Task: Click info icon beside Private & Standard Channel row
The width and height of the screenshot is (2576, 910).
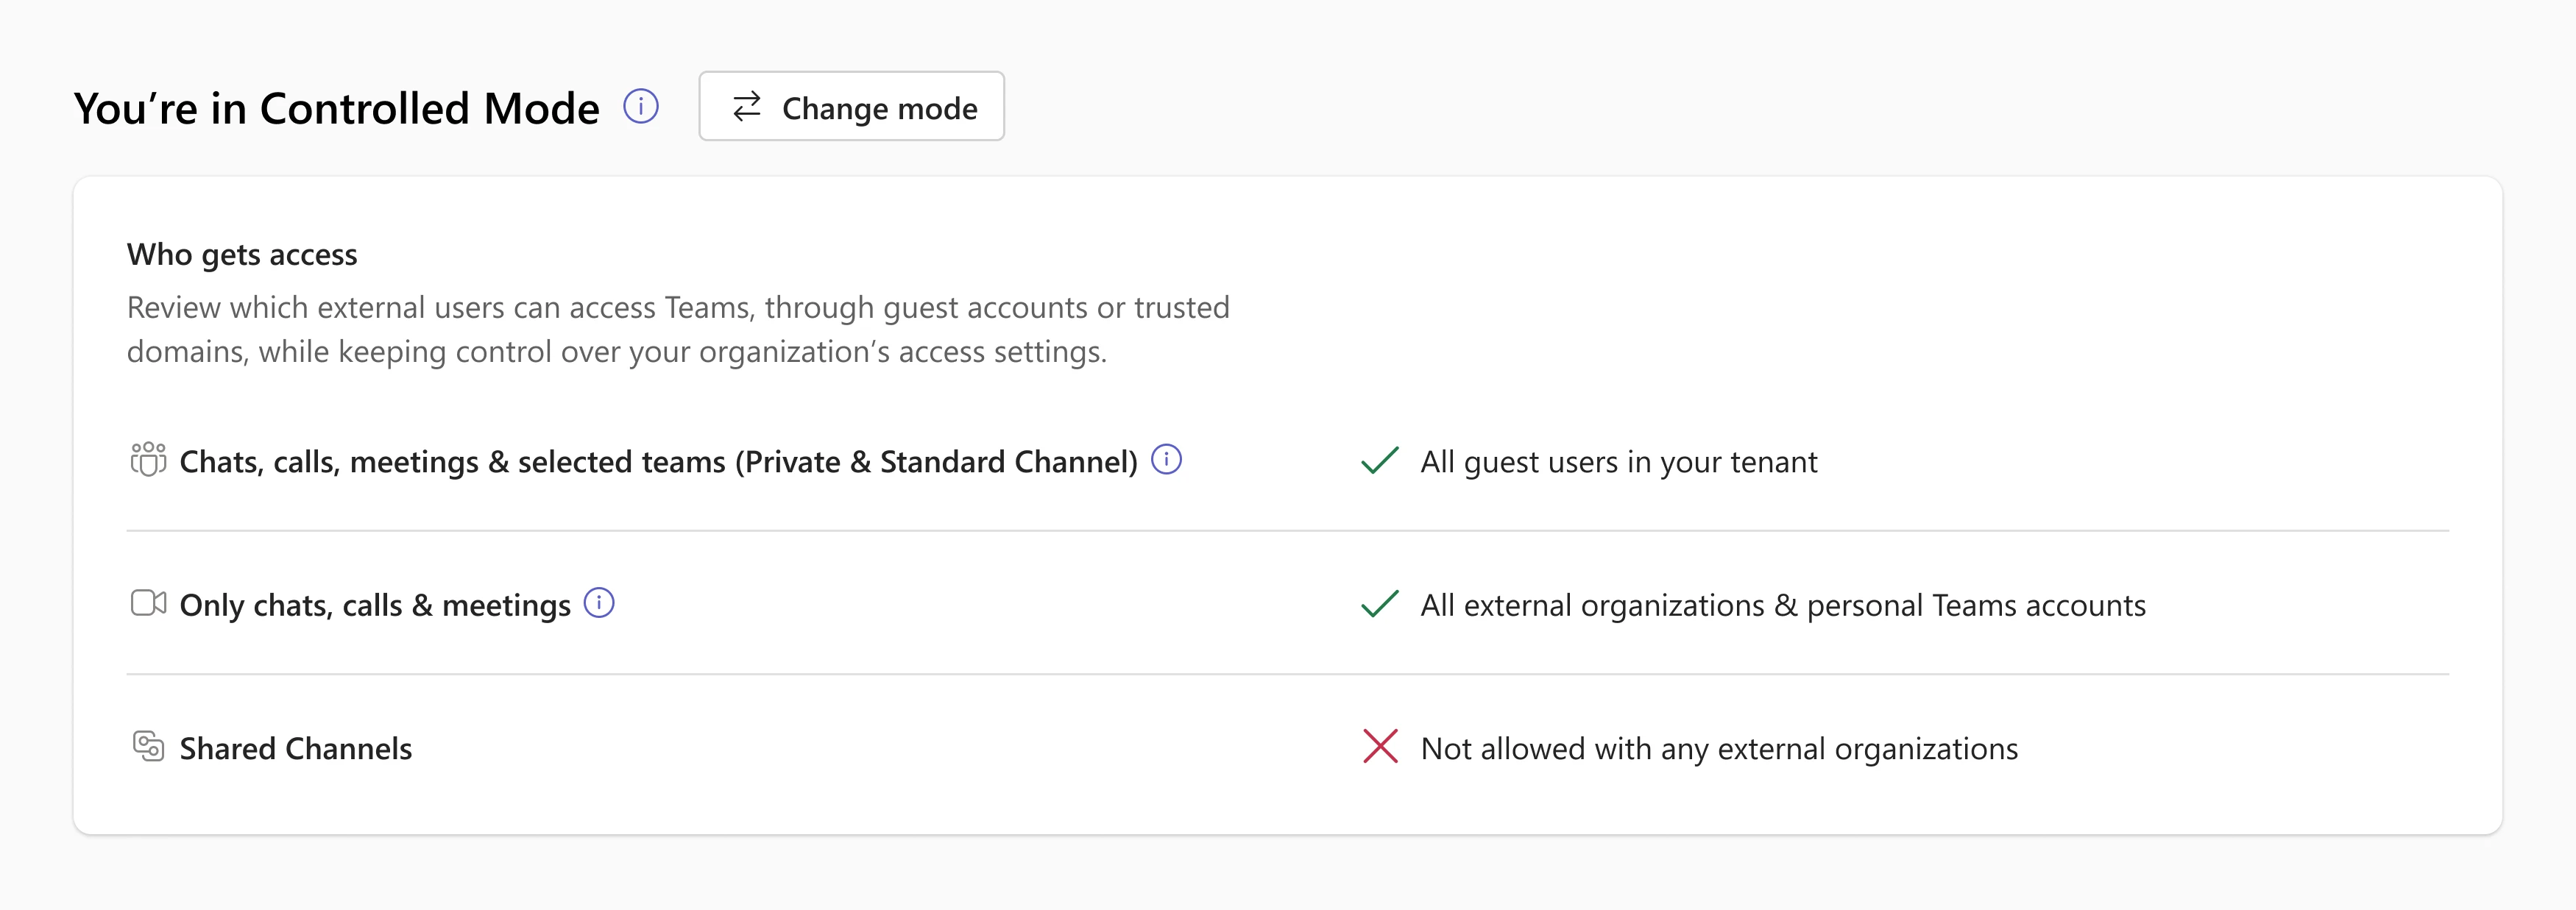Action: coord(1166,460)
